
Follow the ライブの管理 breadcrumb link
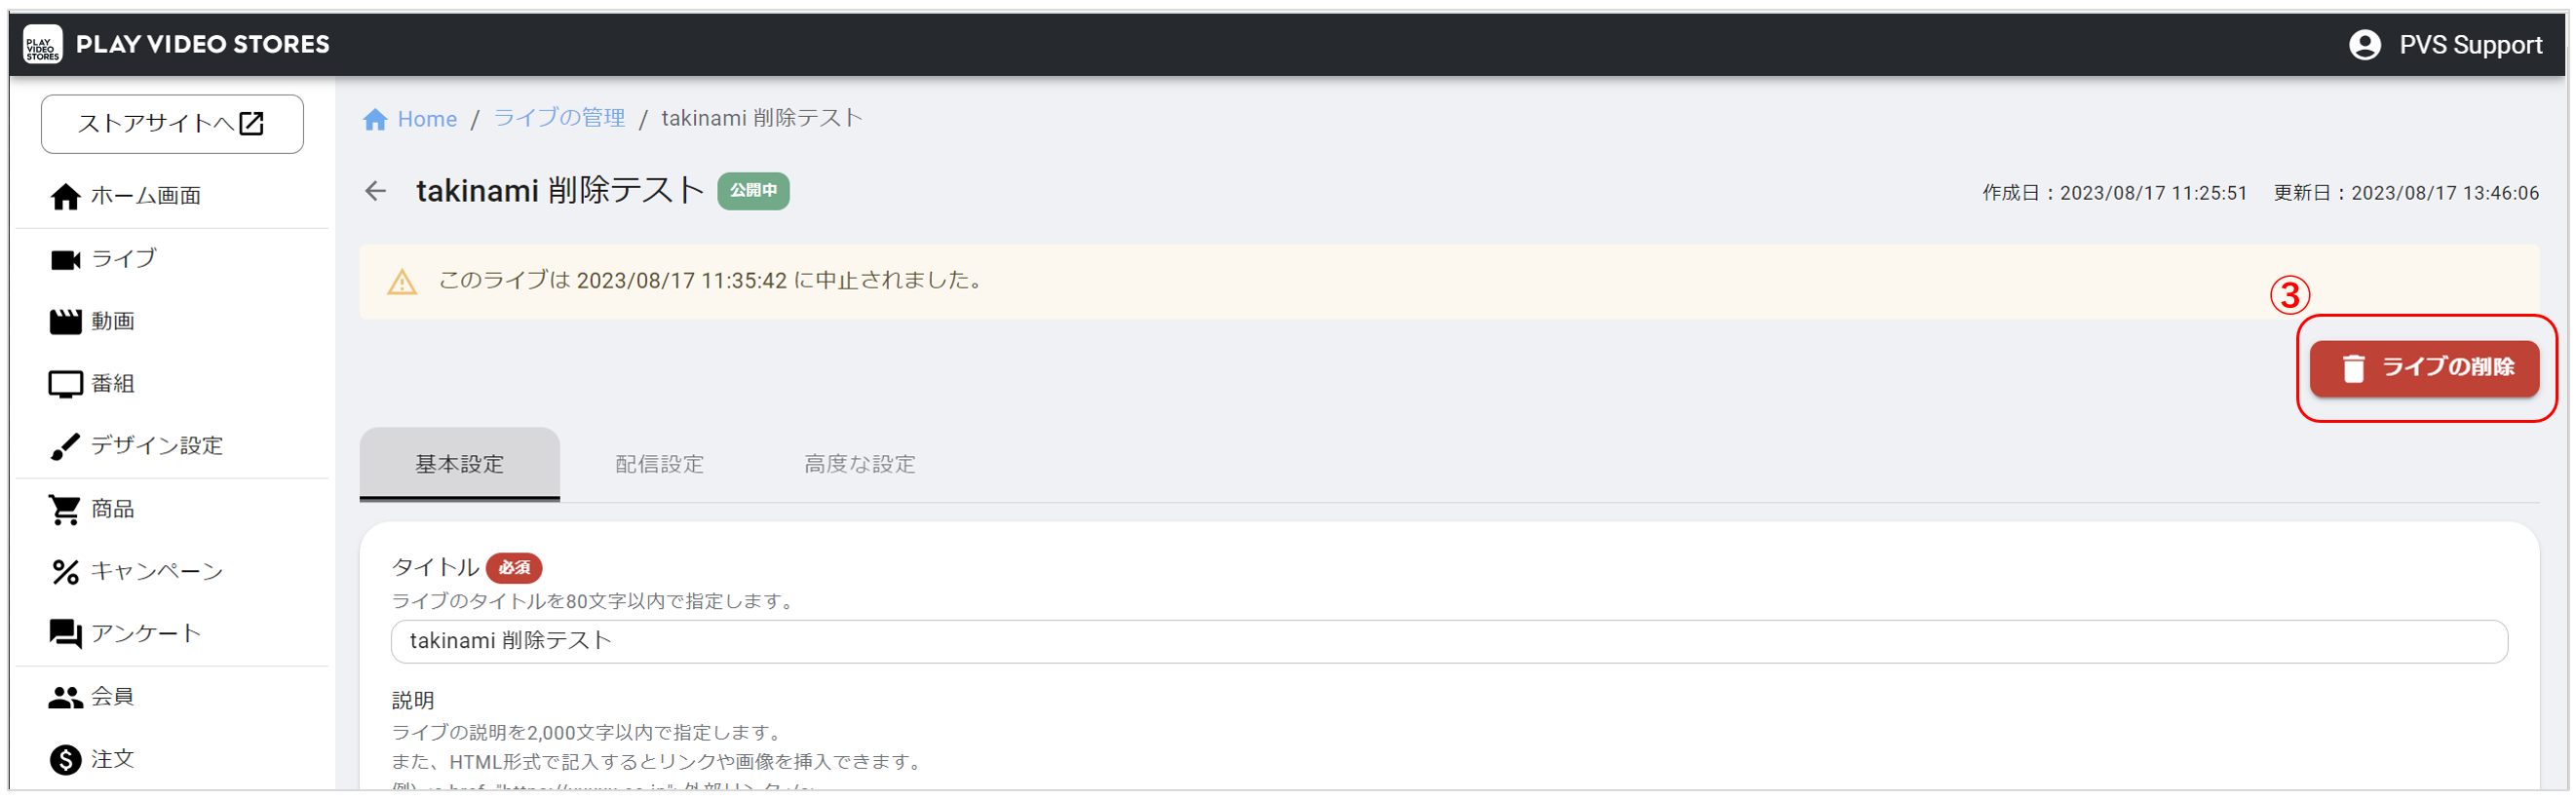click(x=559, y=118)
